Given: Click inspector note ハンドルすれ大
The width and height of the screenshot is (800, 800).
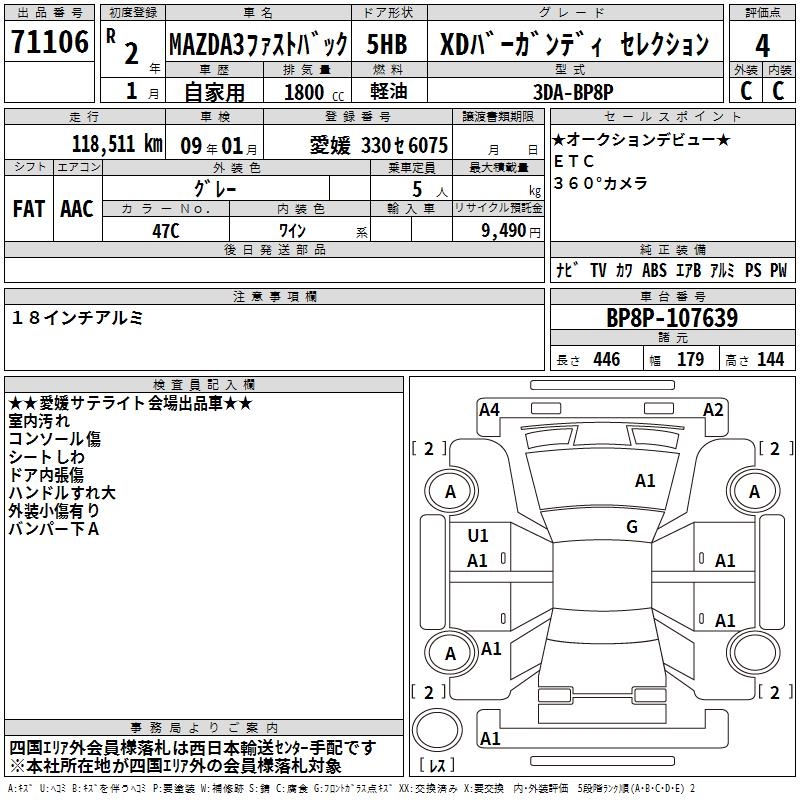Looking at the screenshot, I should click(x=62, y=493).
